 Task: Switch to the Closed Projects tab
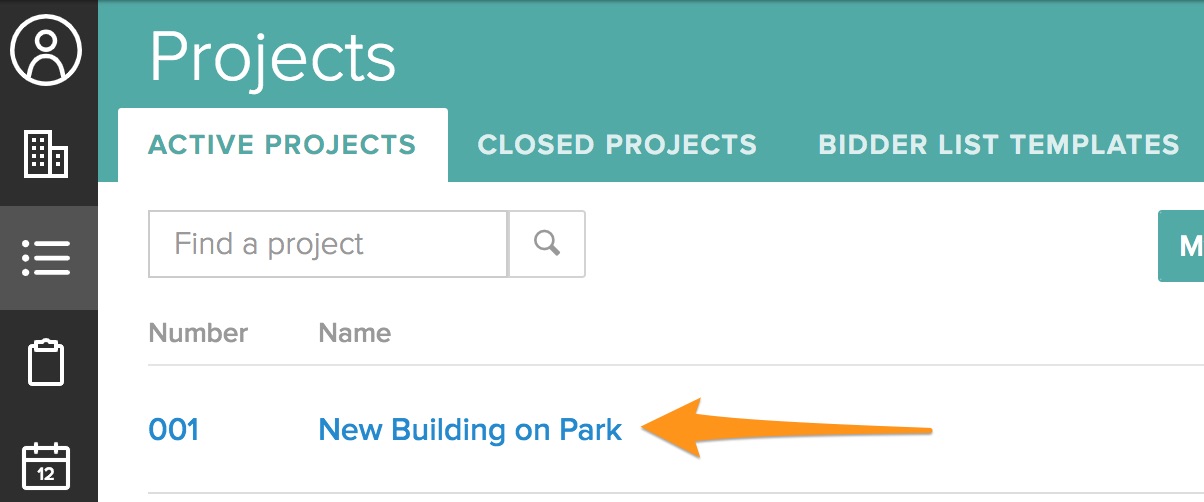click(x=617, y=145)
